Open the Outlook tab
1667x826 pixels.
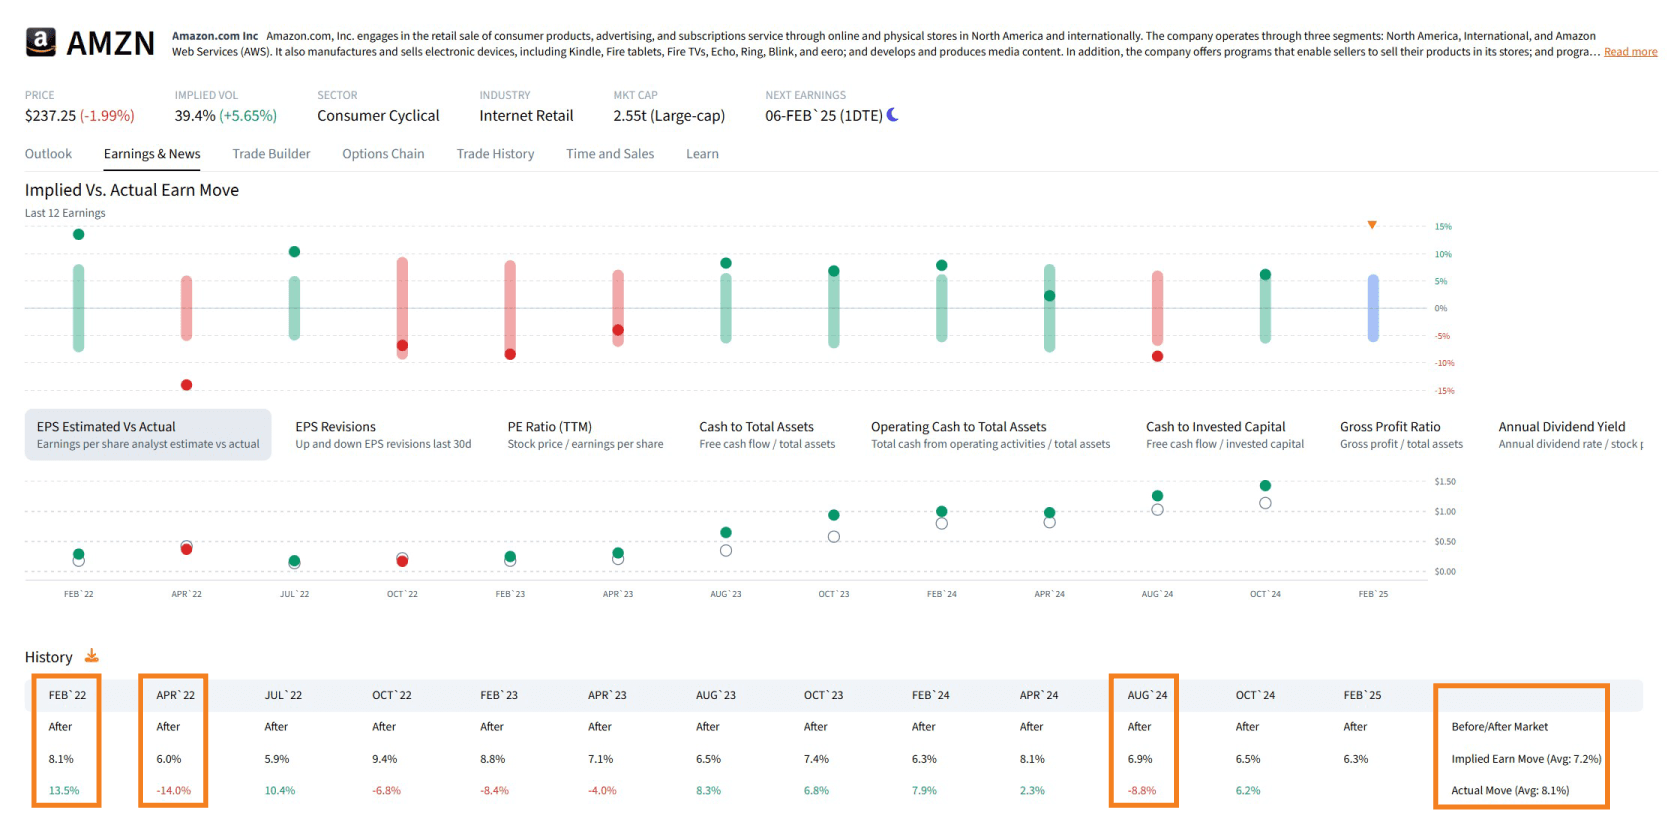pyautogui.click(x=48, y=154)
